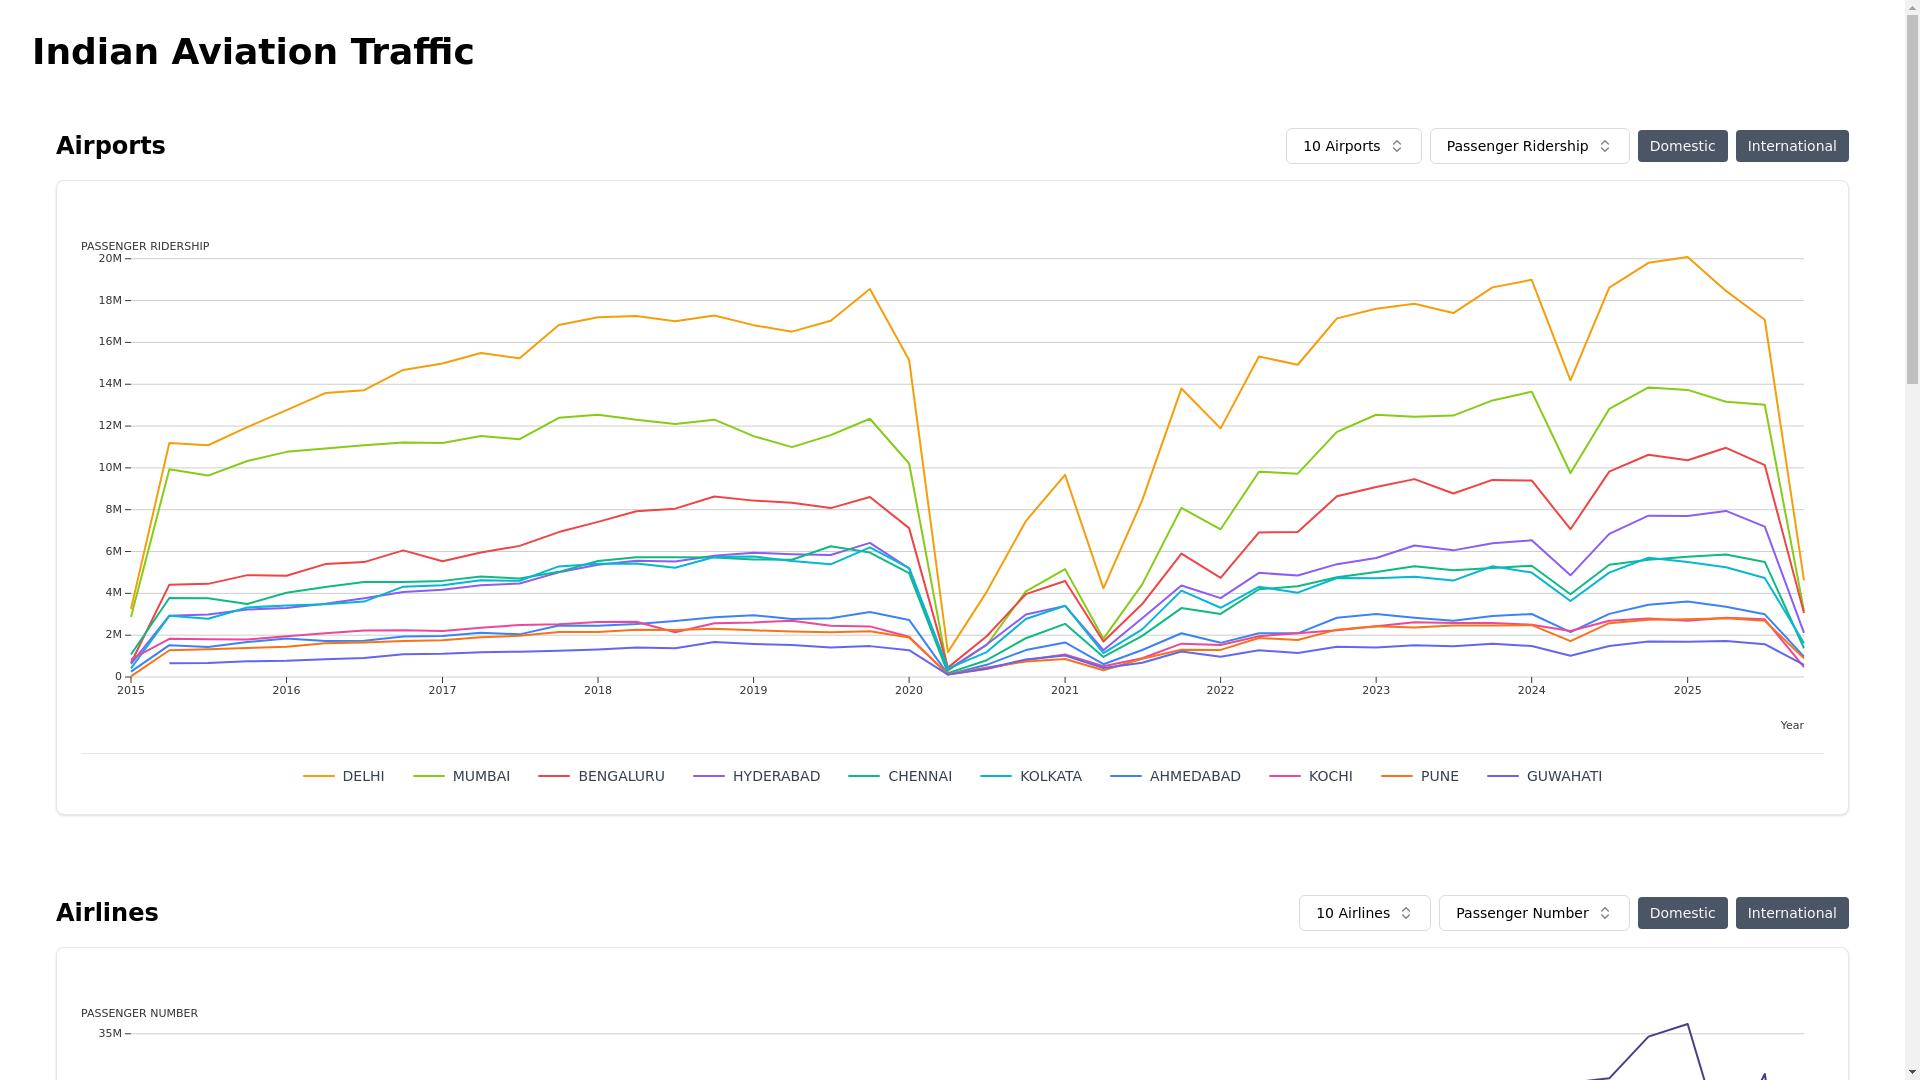Click the MUMBAI green legend line
The width and height of the screenshot is (1920, 1080).
429,776
